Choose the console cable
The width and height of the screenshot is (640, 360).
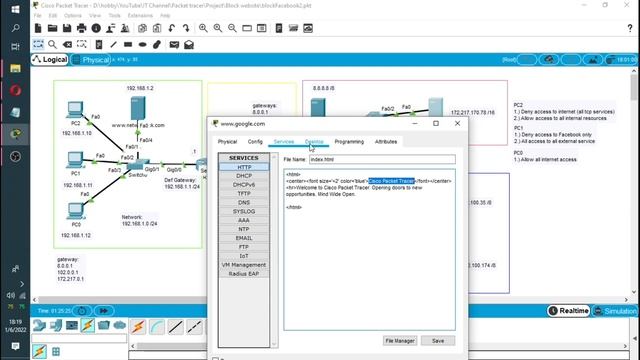157,327
